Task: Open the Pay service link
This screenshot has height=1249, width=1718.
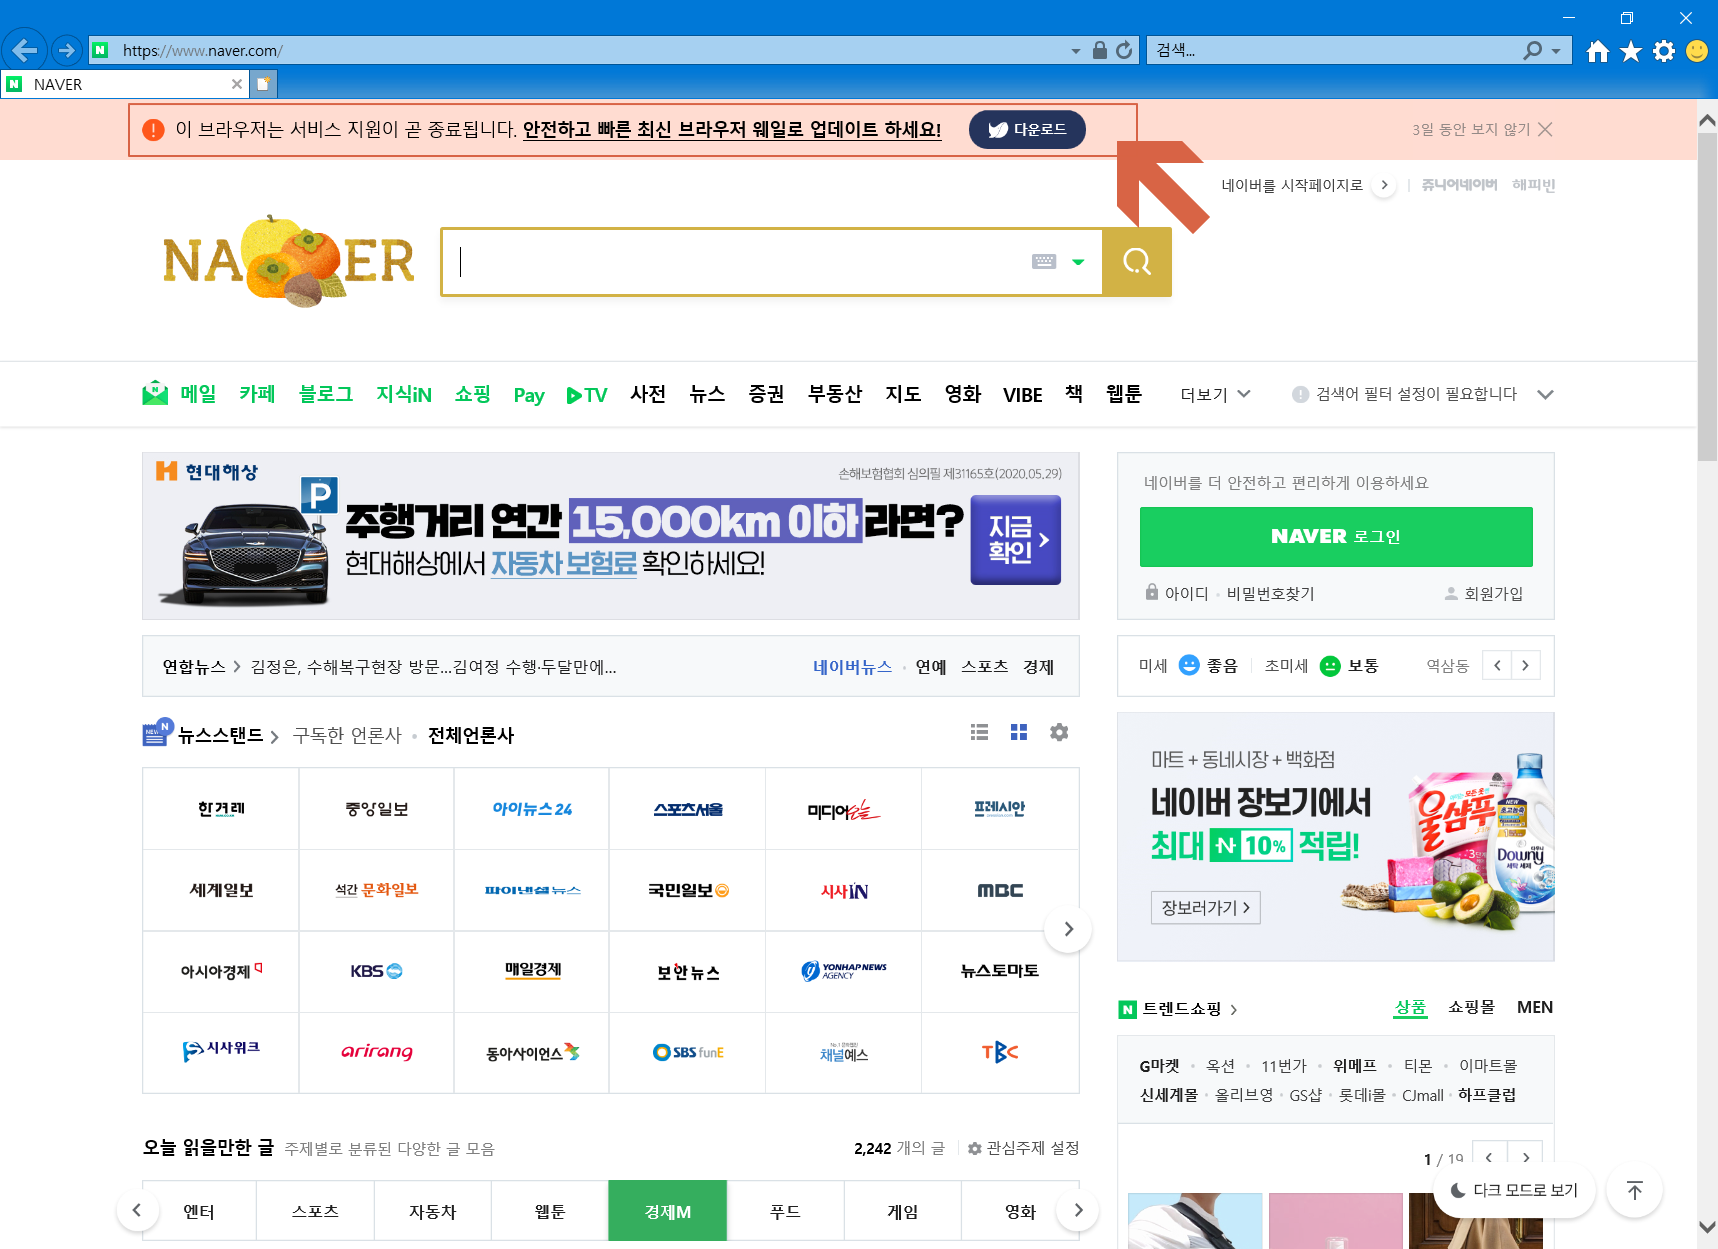Action: tap(529, 395)
